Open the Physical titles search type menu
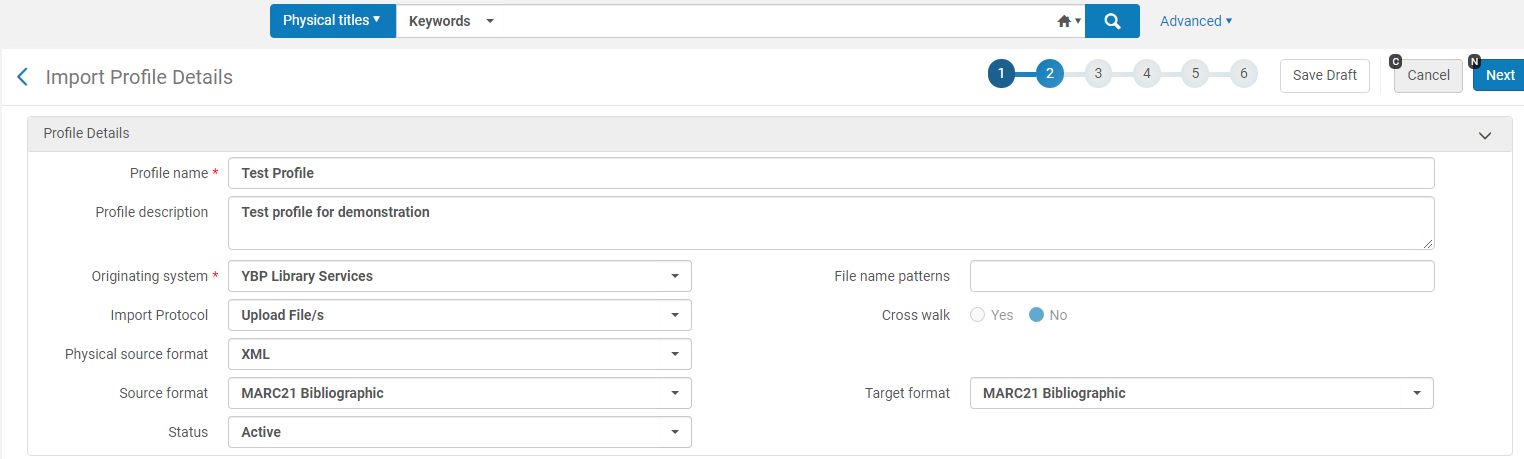 (x=332, y=21)
